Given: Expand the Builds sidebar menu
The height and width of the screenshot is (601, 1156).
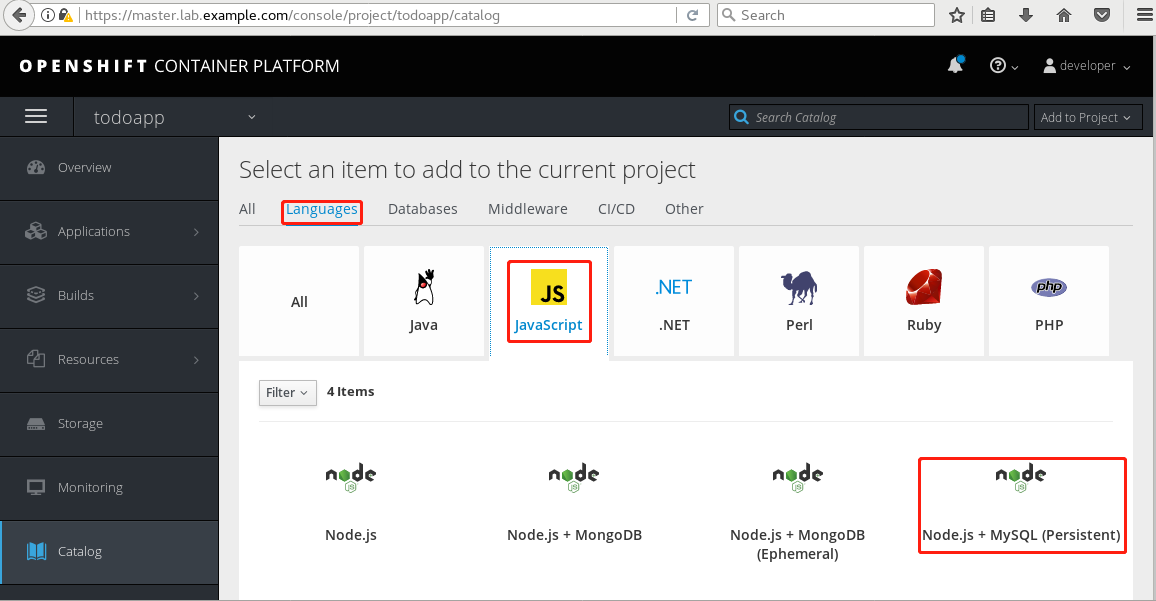Looking at the screenshot, I should (x=109, y=296).
